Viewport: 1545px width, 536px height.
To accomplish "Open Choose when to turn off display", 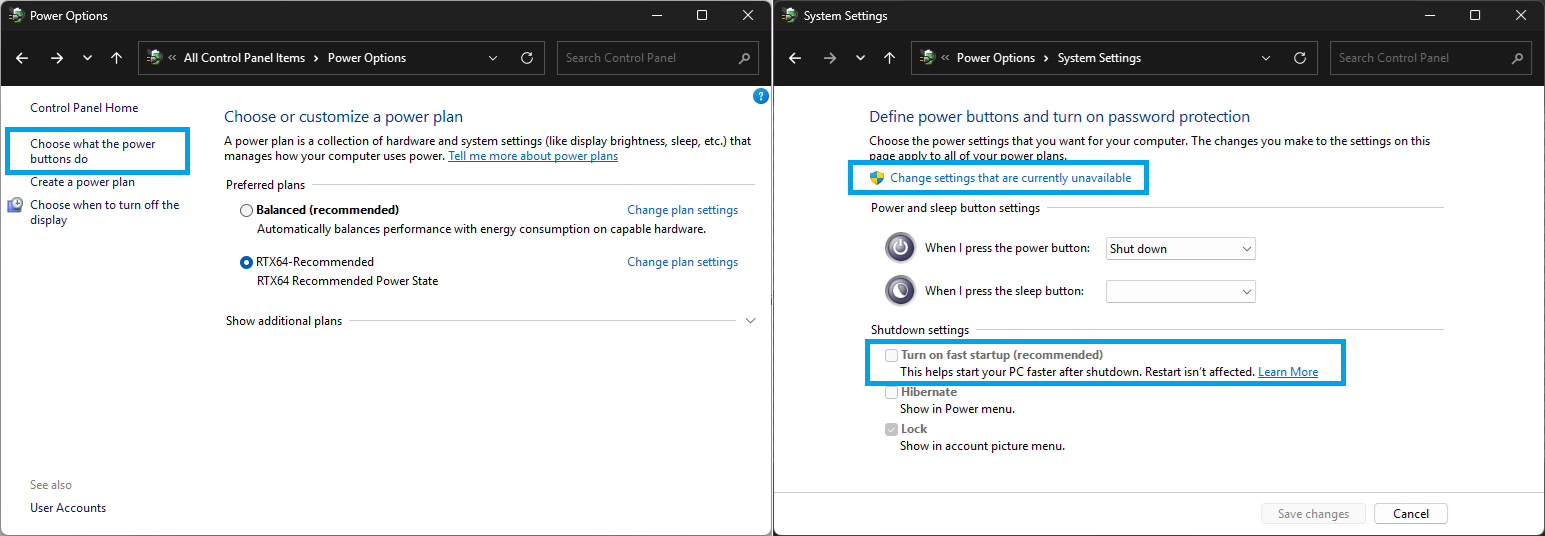I will [x=105, y=212].
